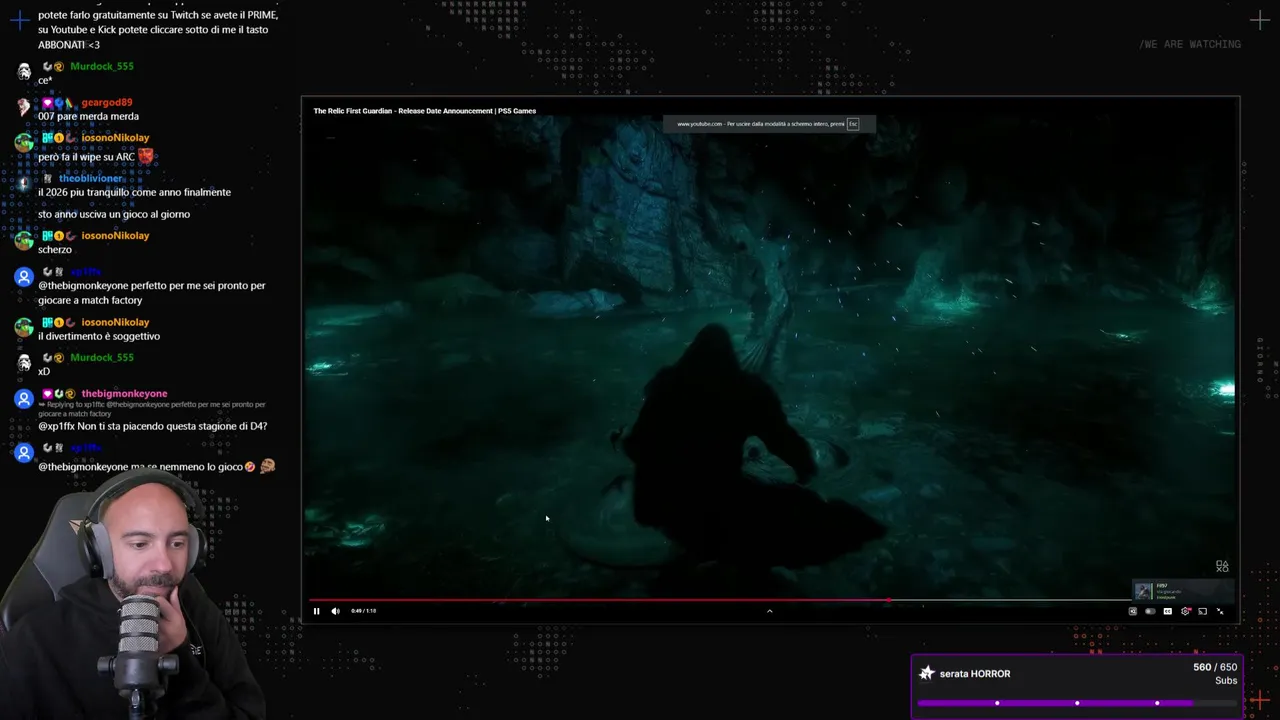Click the purple sub goal progress bar
The width and height of the screenshot is (1280, 720).
pos(1077,703)
